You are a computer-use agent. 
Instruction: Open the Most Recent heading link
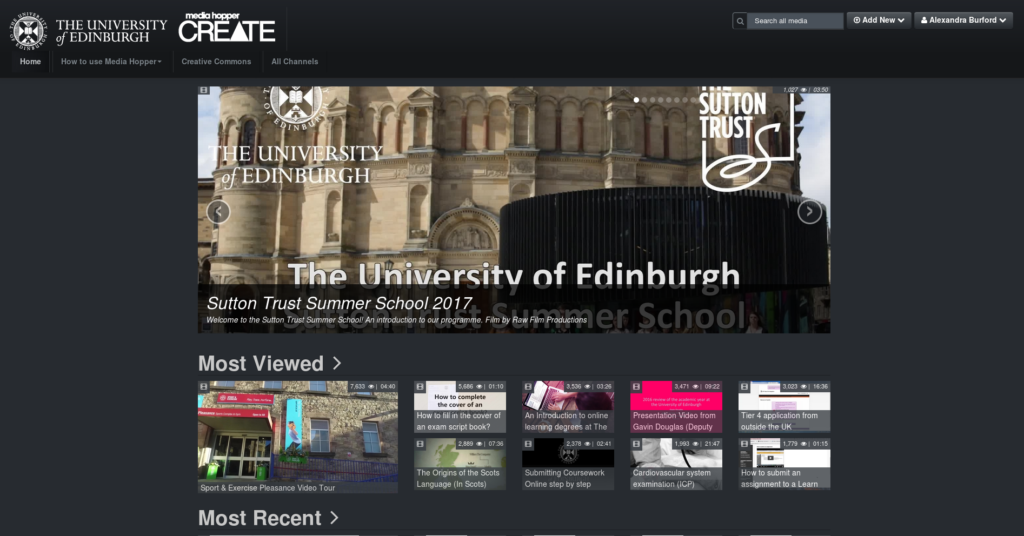[259, 518]
